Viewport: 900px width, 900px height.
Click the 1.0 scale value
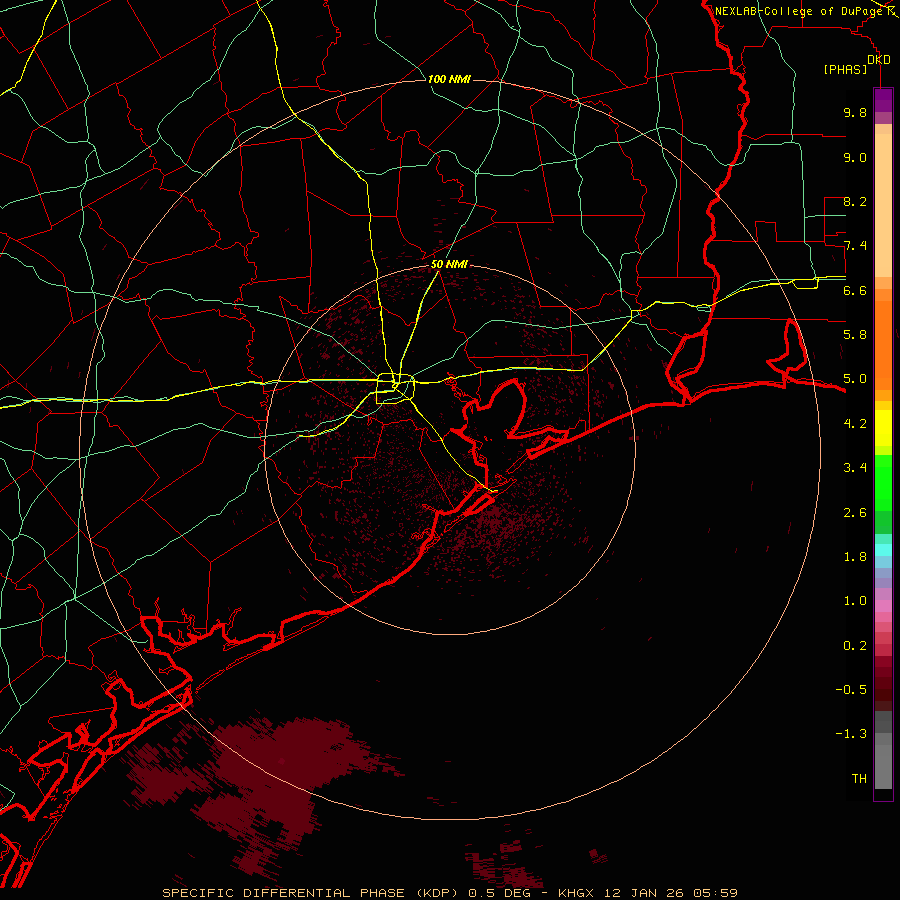pos(855,601)
